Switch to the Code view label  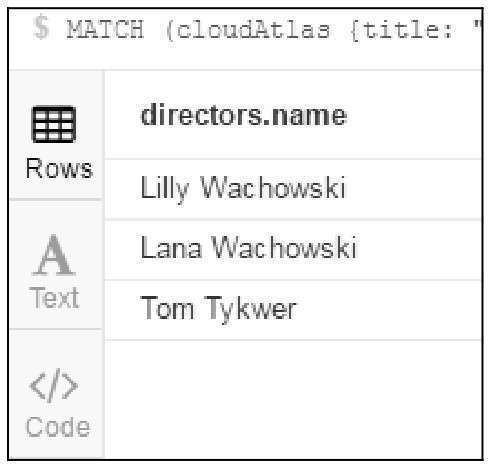click(x=57, y=427)
